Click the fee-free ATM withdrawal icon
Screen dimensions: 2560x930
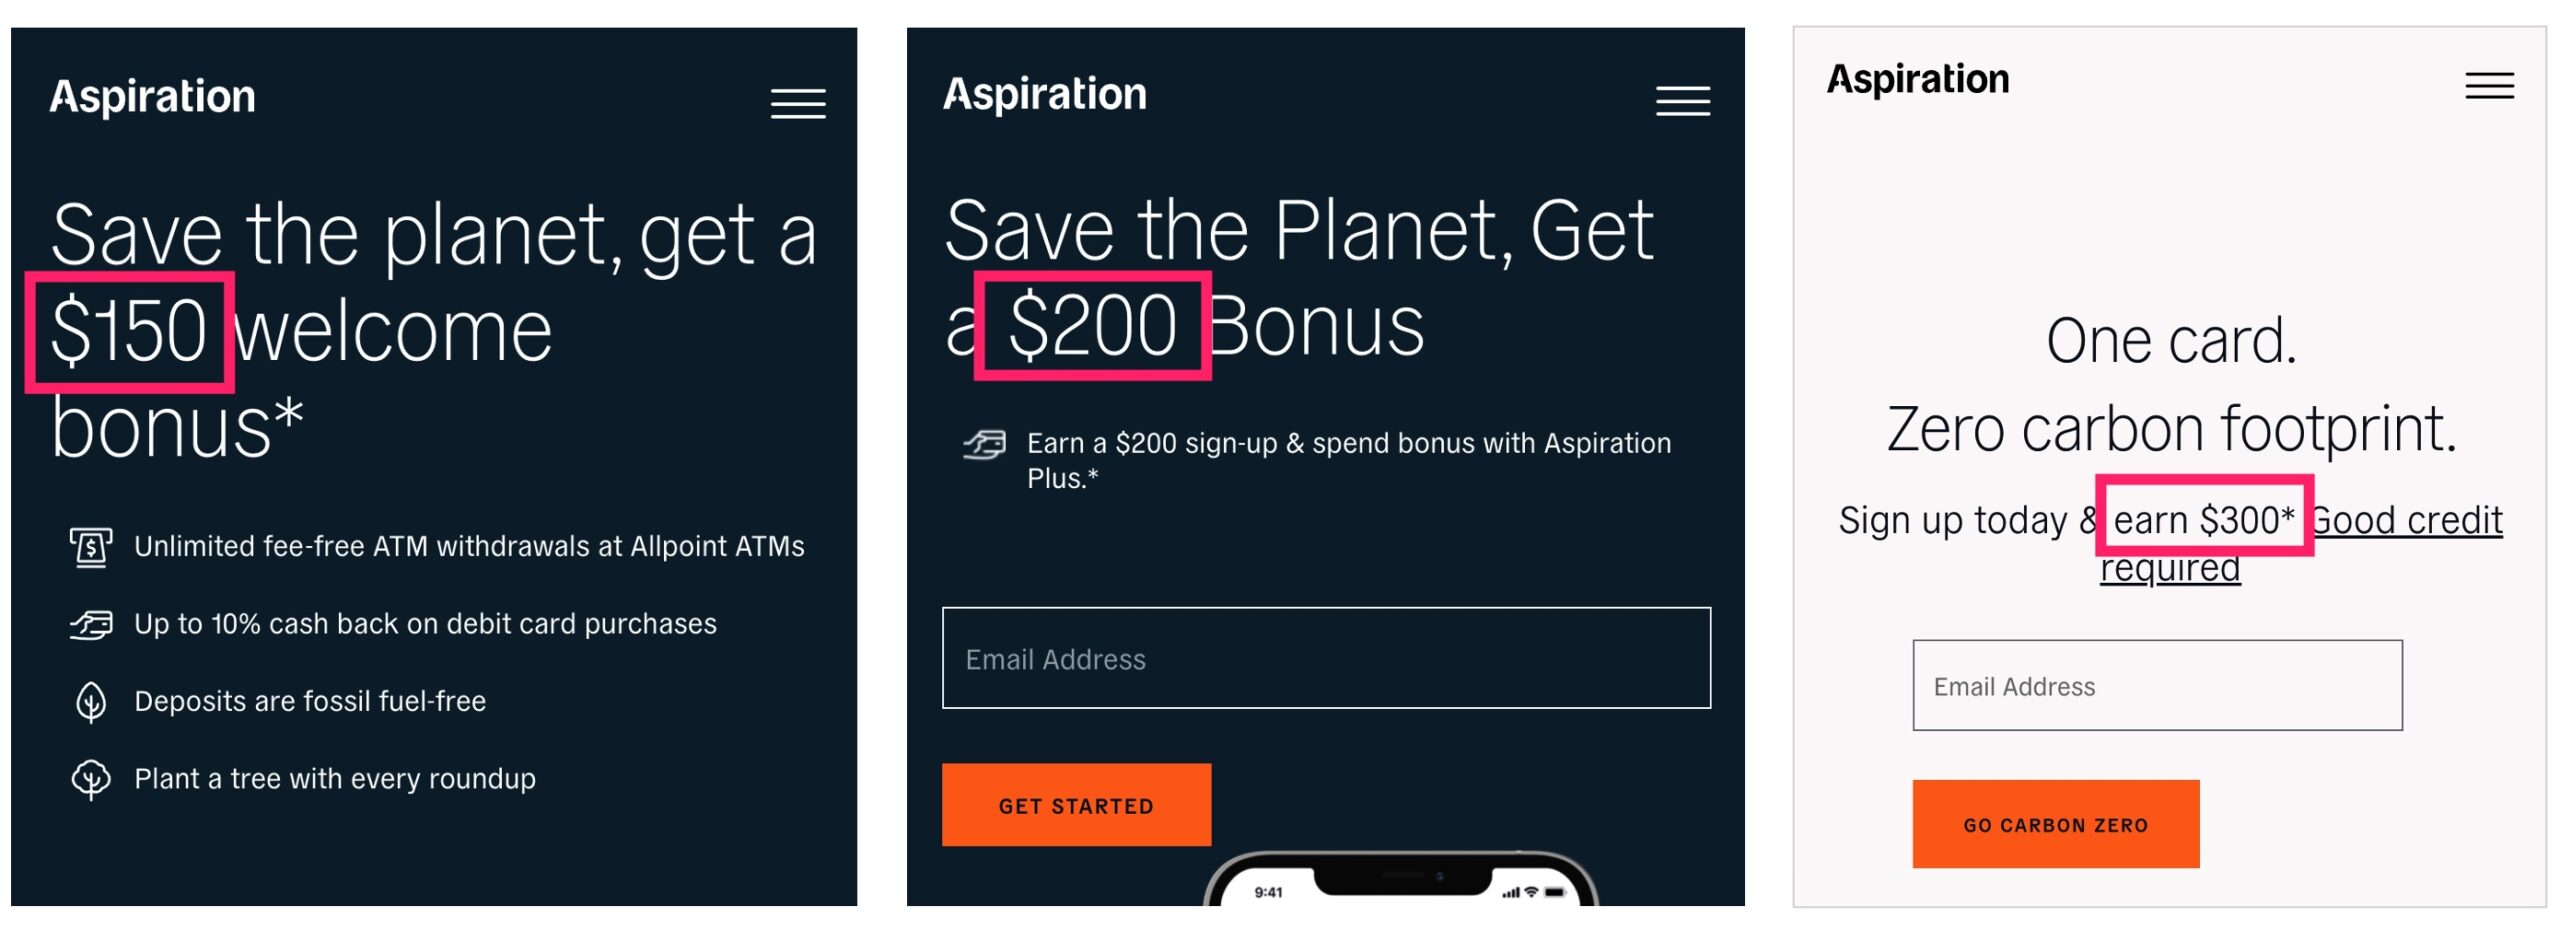[92, 546]
